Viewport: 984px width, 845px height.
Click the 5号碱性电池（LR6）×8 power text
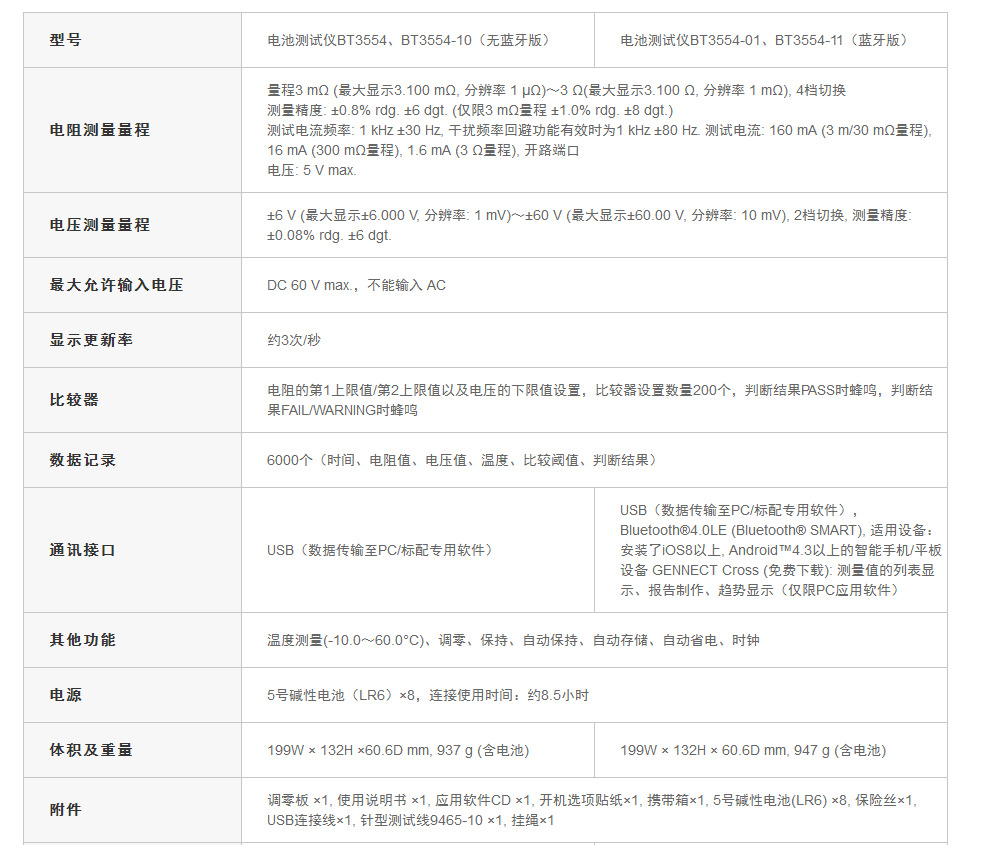tap(428, 695)
